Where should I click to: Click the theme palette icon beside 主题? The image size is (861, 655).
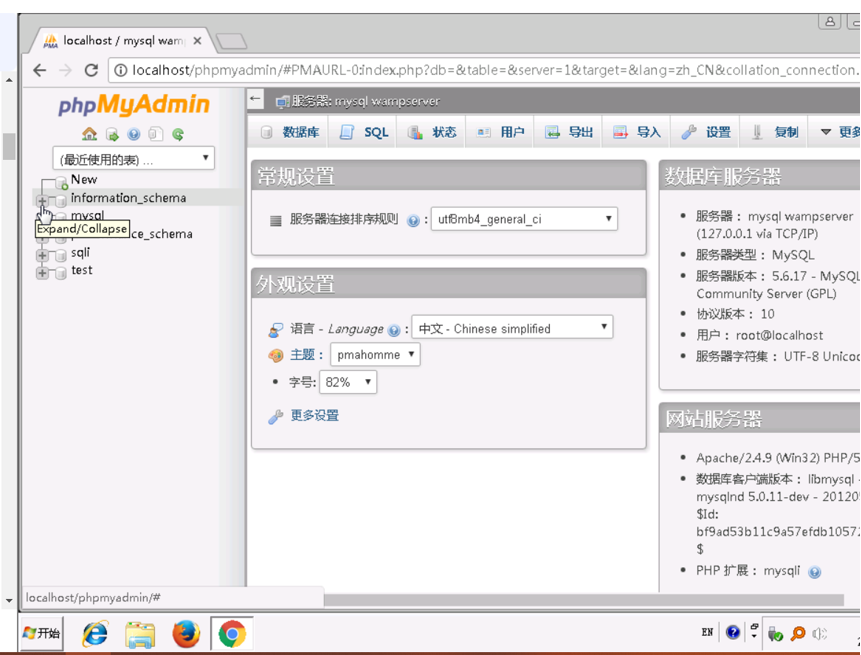point(276,356)
